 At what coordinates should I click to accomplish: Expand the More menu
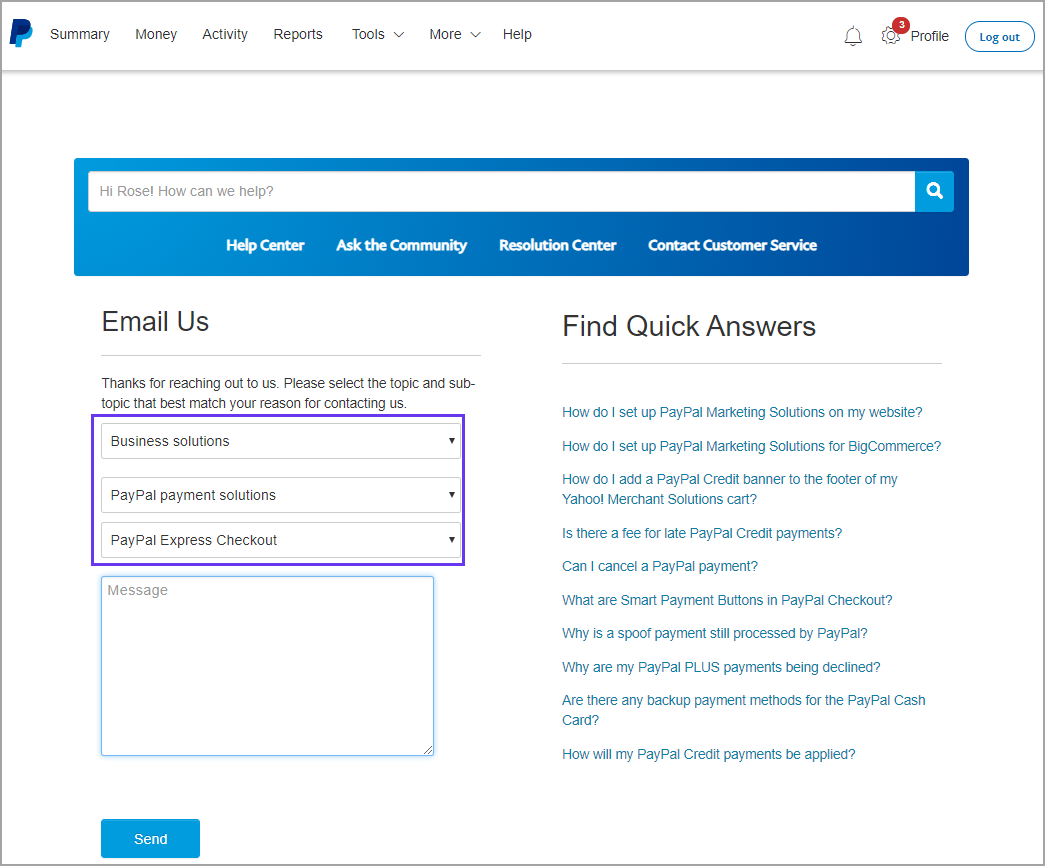[455, 34]
